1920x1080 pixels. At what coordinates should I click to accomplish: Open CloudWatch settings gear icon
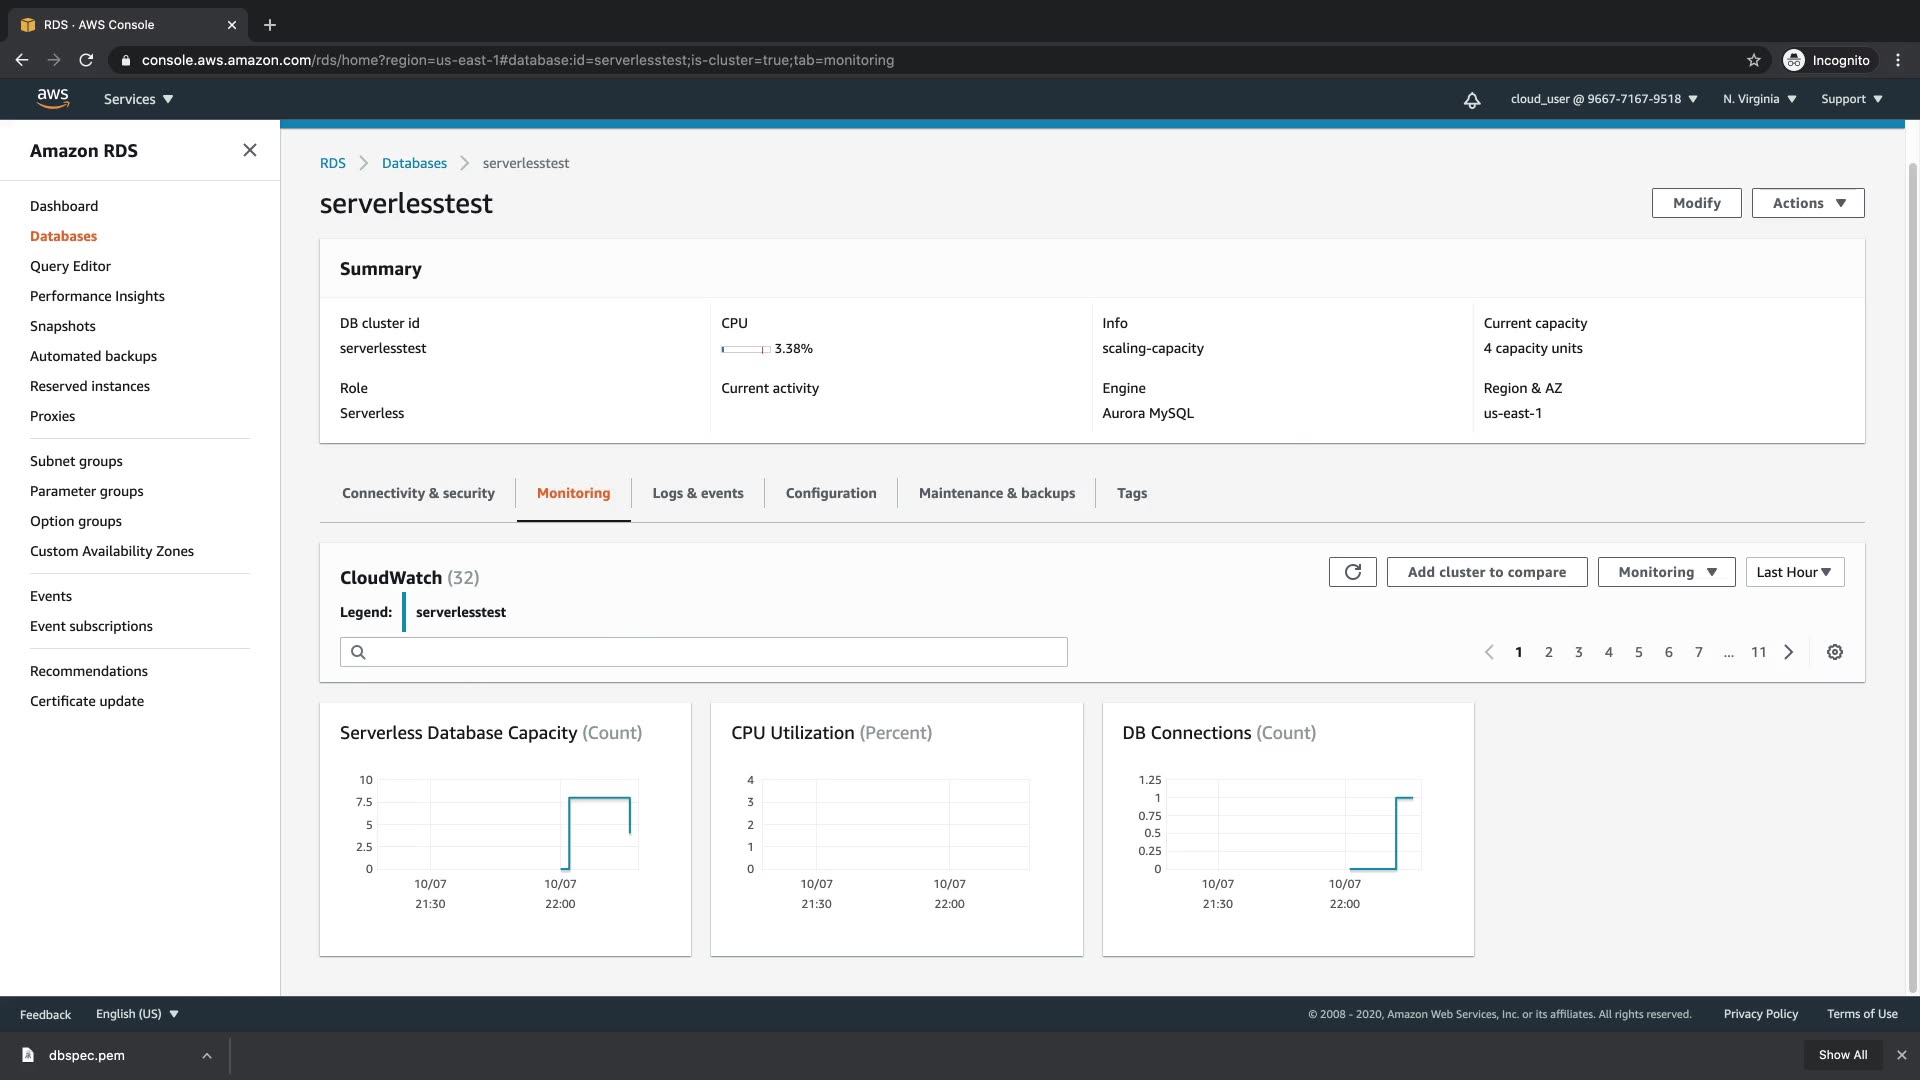click(1834, 652)
